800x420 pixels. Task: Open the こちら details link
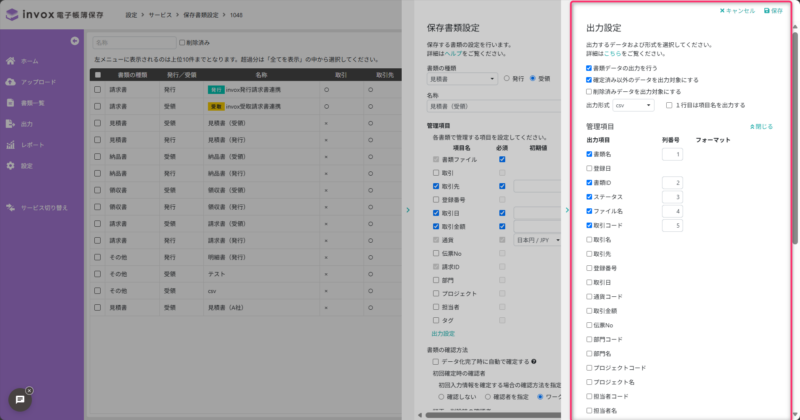(x=612, y=54)
